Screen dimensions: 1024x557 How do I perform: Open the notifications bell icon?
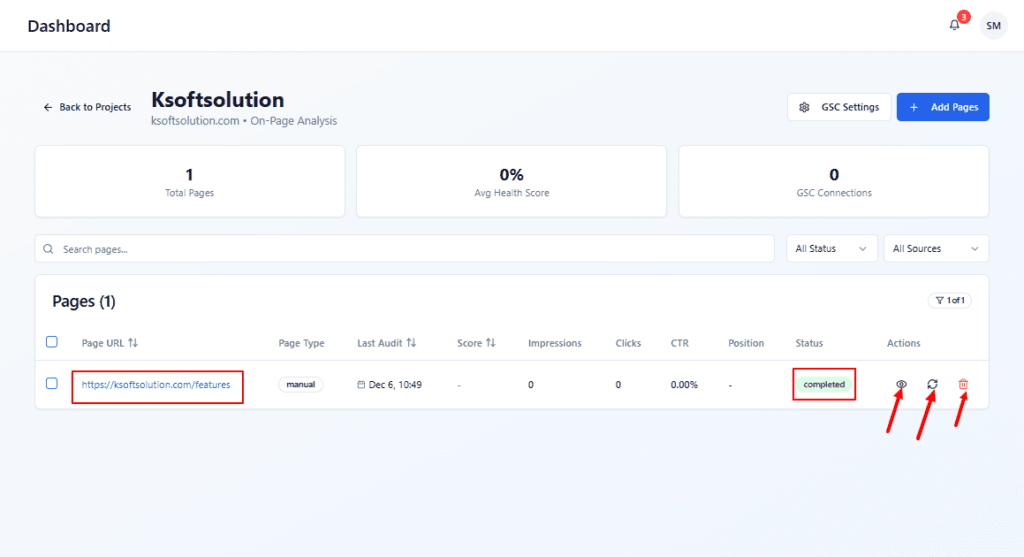pyautogui.click(x=954, y=25)
